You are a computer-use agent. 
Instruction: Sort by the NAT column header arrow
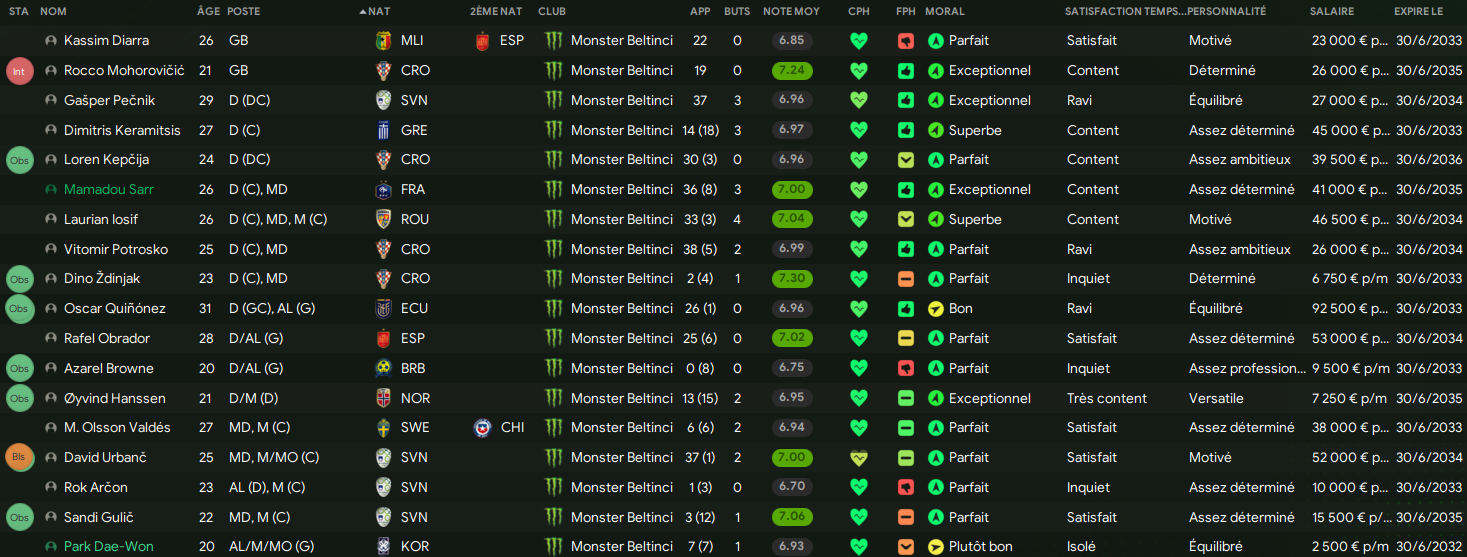pos(375,11)
